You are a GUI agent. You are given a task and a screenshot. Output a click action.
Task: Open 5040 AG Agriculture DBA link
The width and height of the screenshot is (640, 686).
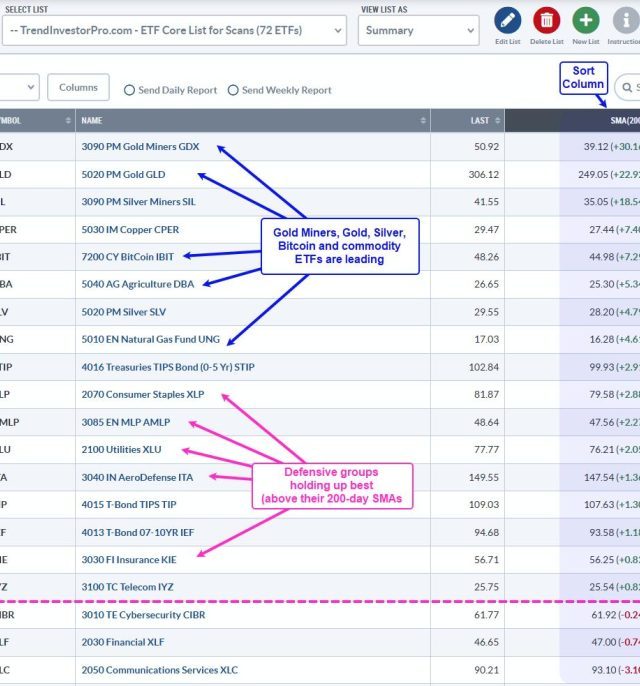(137, 284)
